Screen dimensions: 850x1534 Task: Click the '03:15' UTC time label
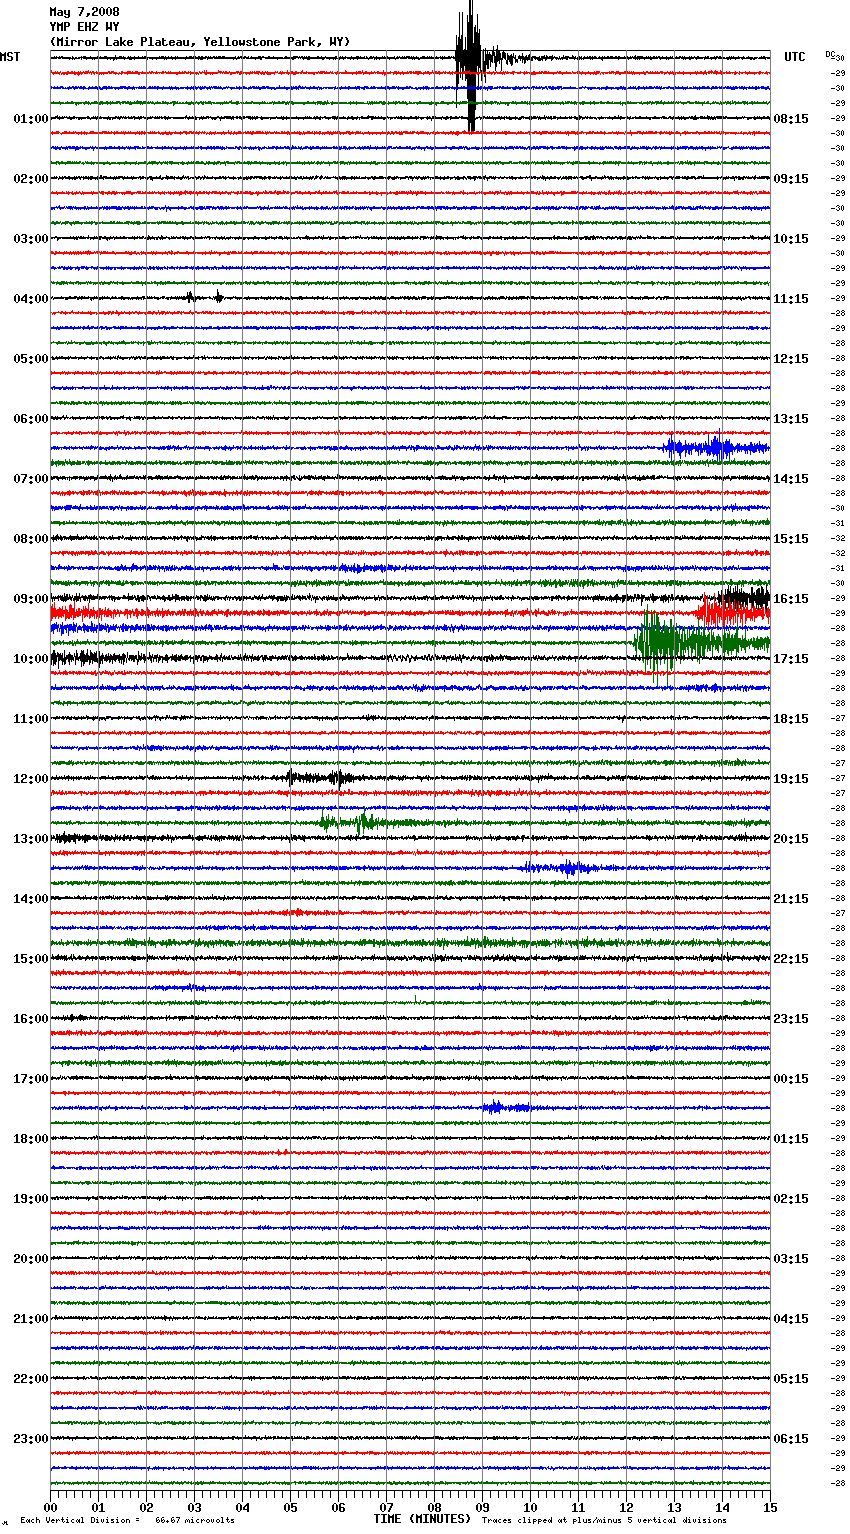791,1259
